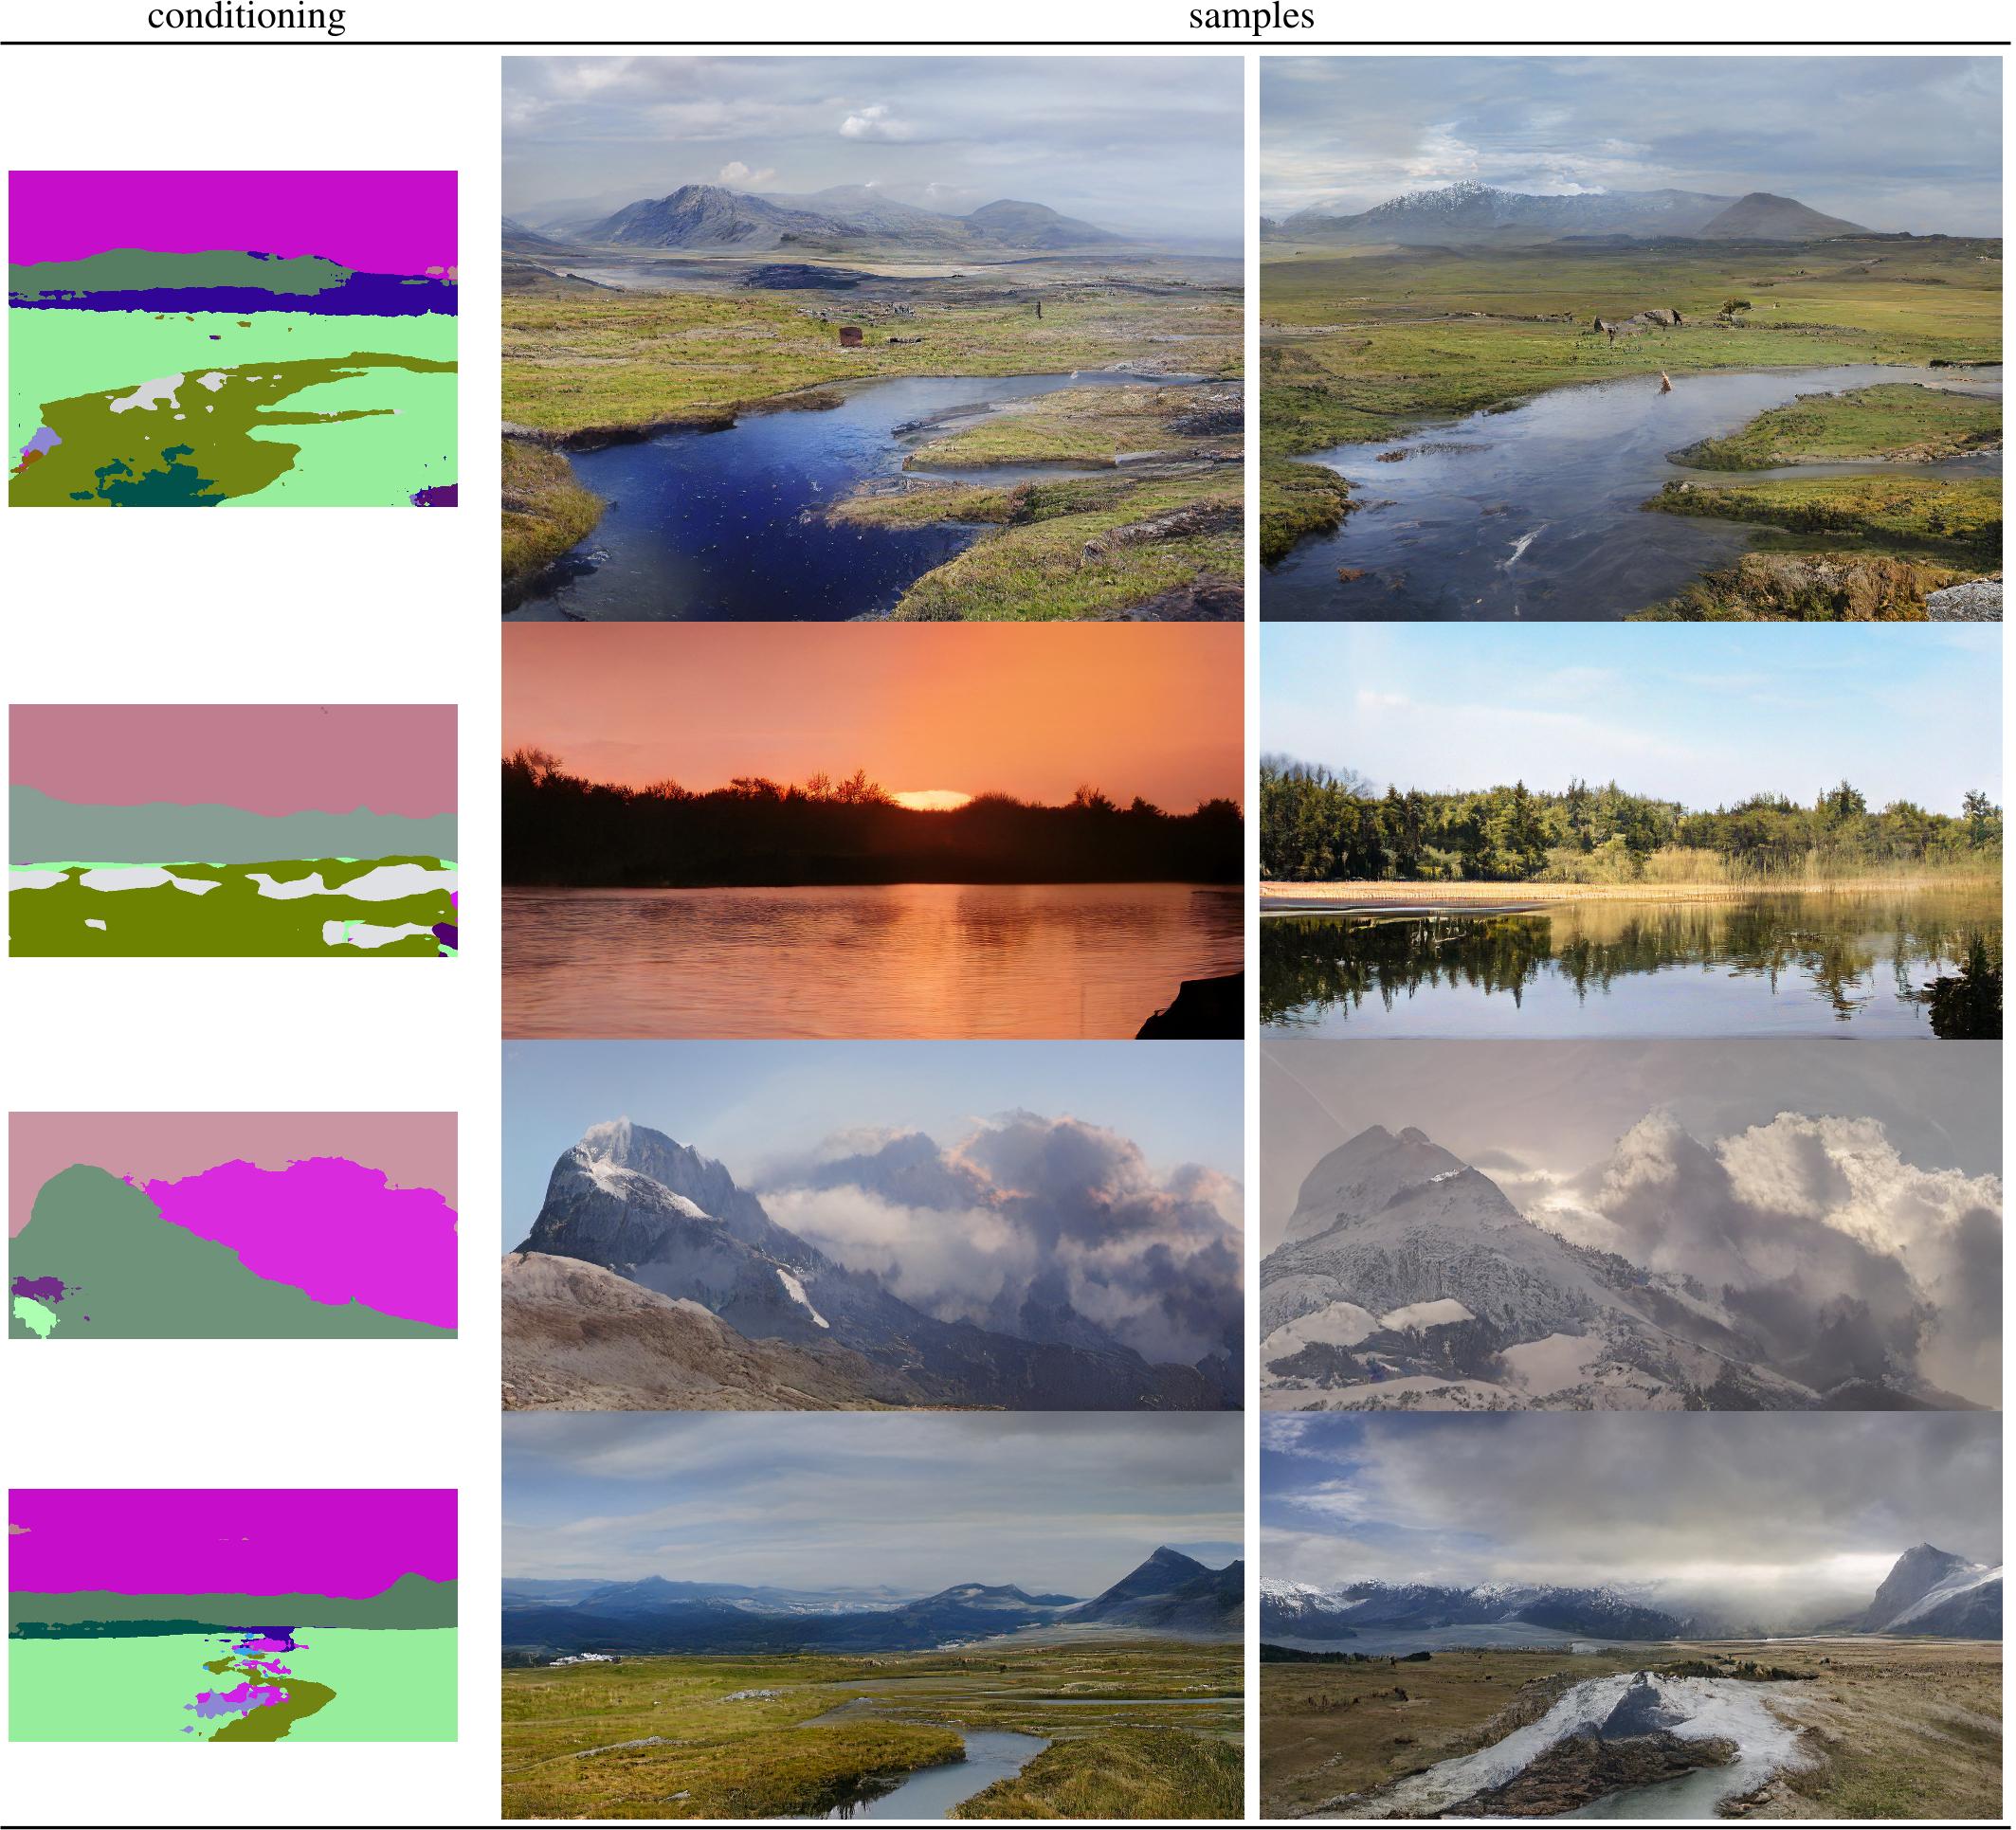
Task: Open the grey snowy mountain cloud sample
Action: pyautogui.click(x=1630, y=1225)
